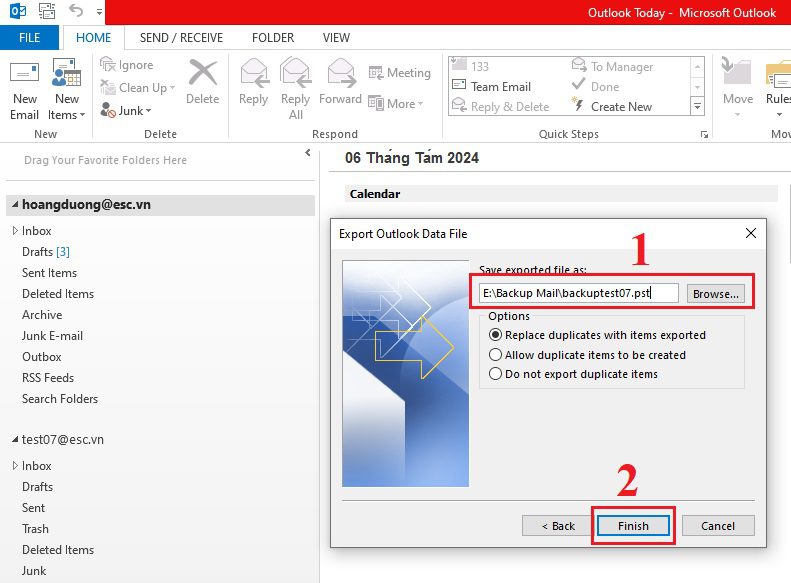
Task: Click the Finish button
Action: click(633, 526)
